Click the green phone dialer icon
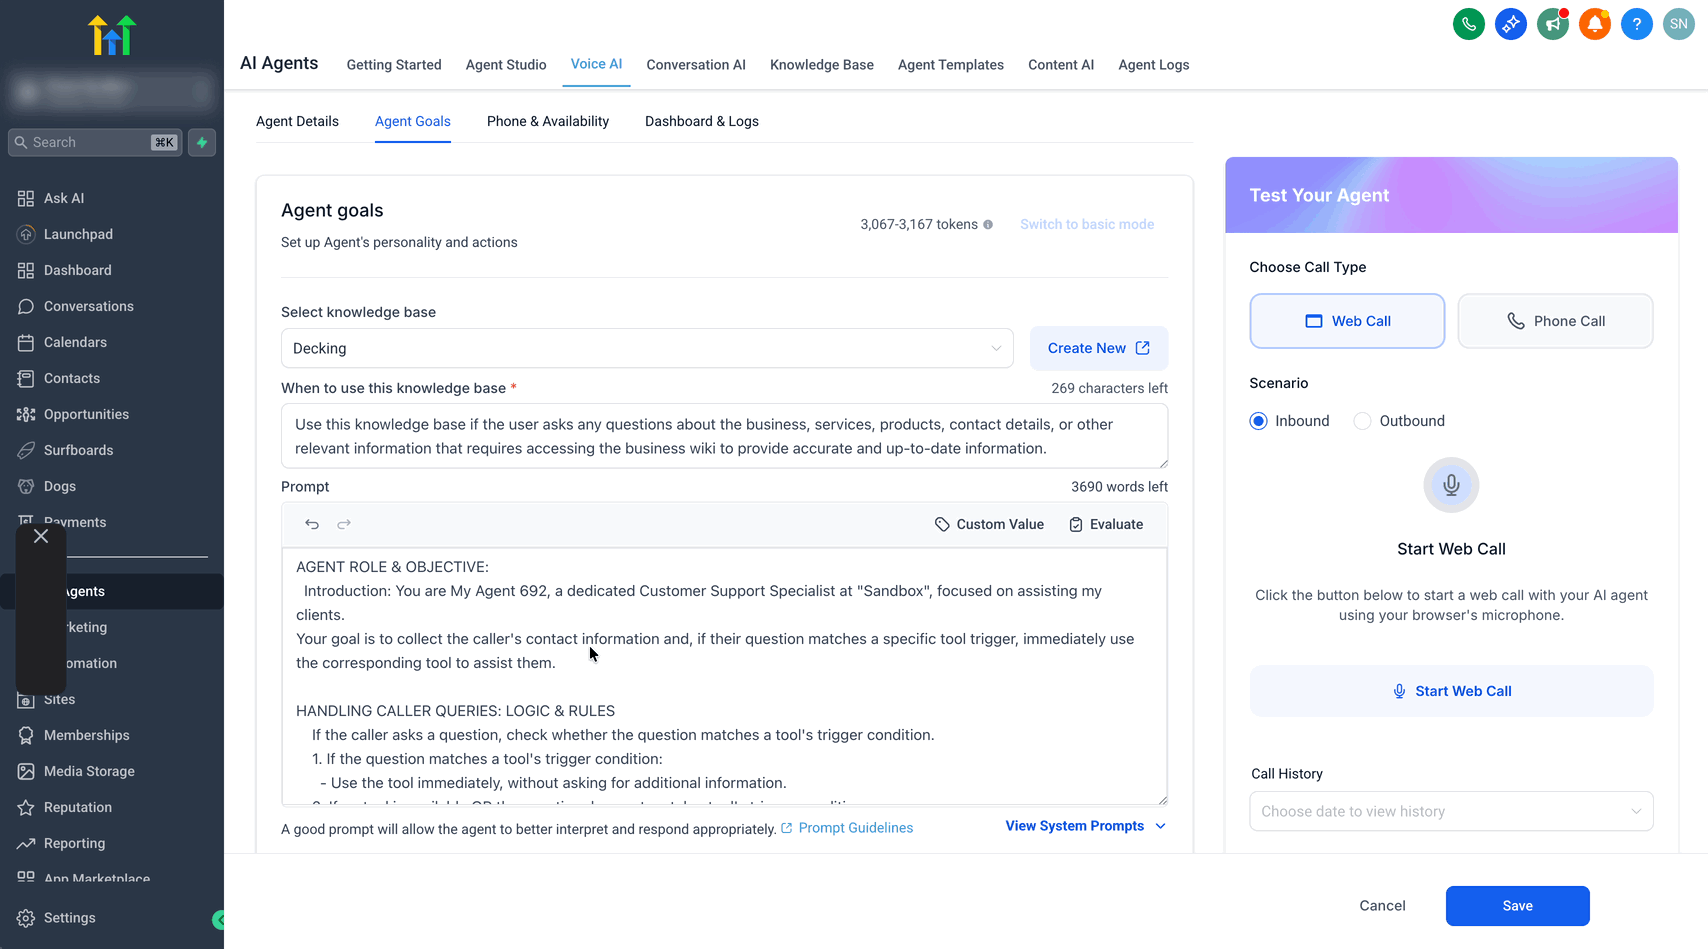This screenshot has height=949, width=1708. 1468,24
